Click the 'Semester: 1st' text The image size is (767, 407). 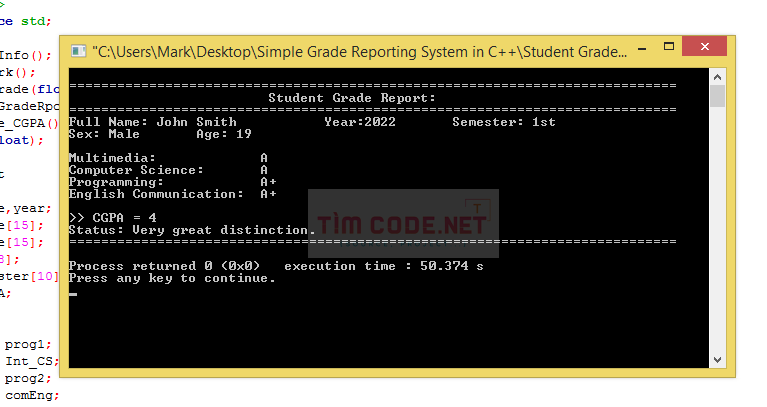click(x=504, y=122)
